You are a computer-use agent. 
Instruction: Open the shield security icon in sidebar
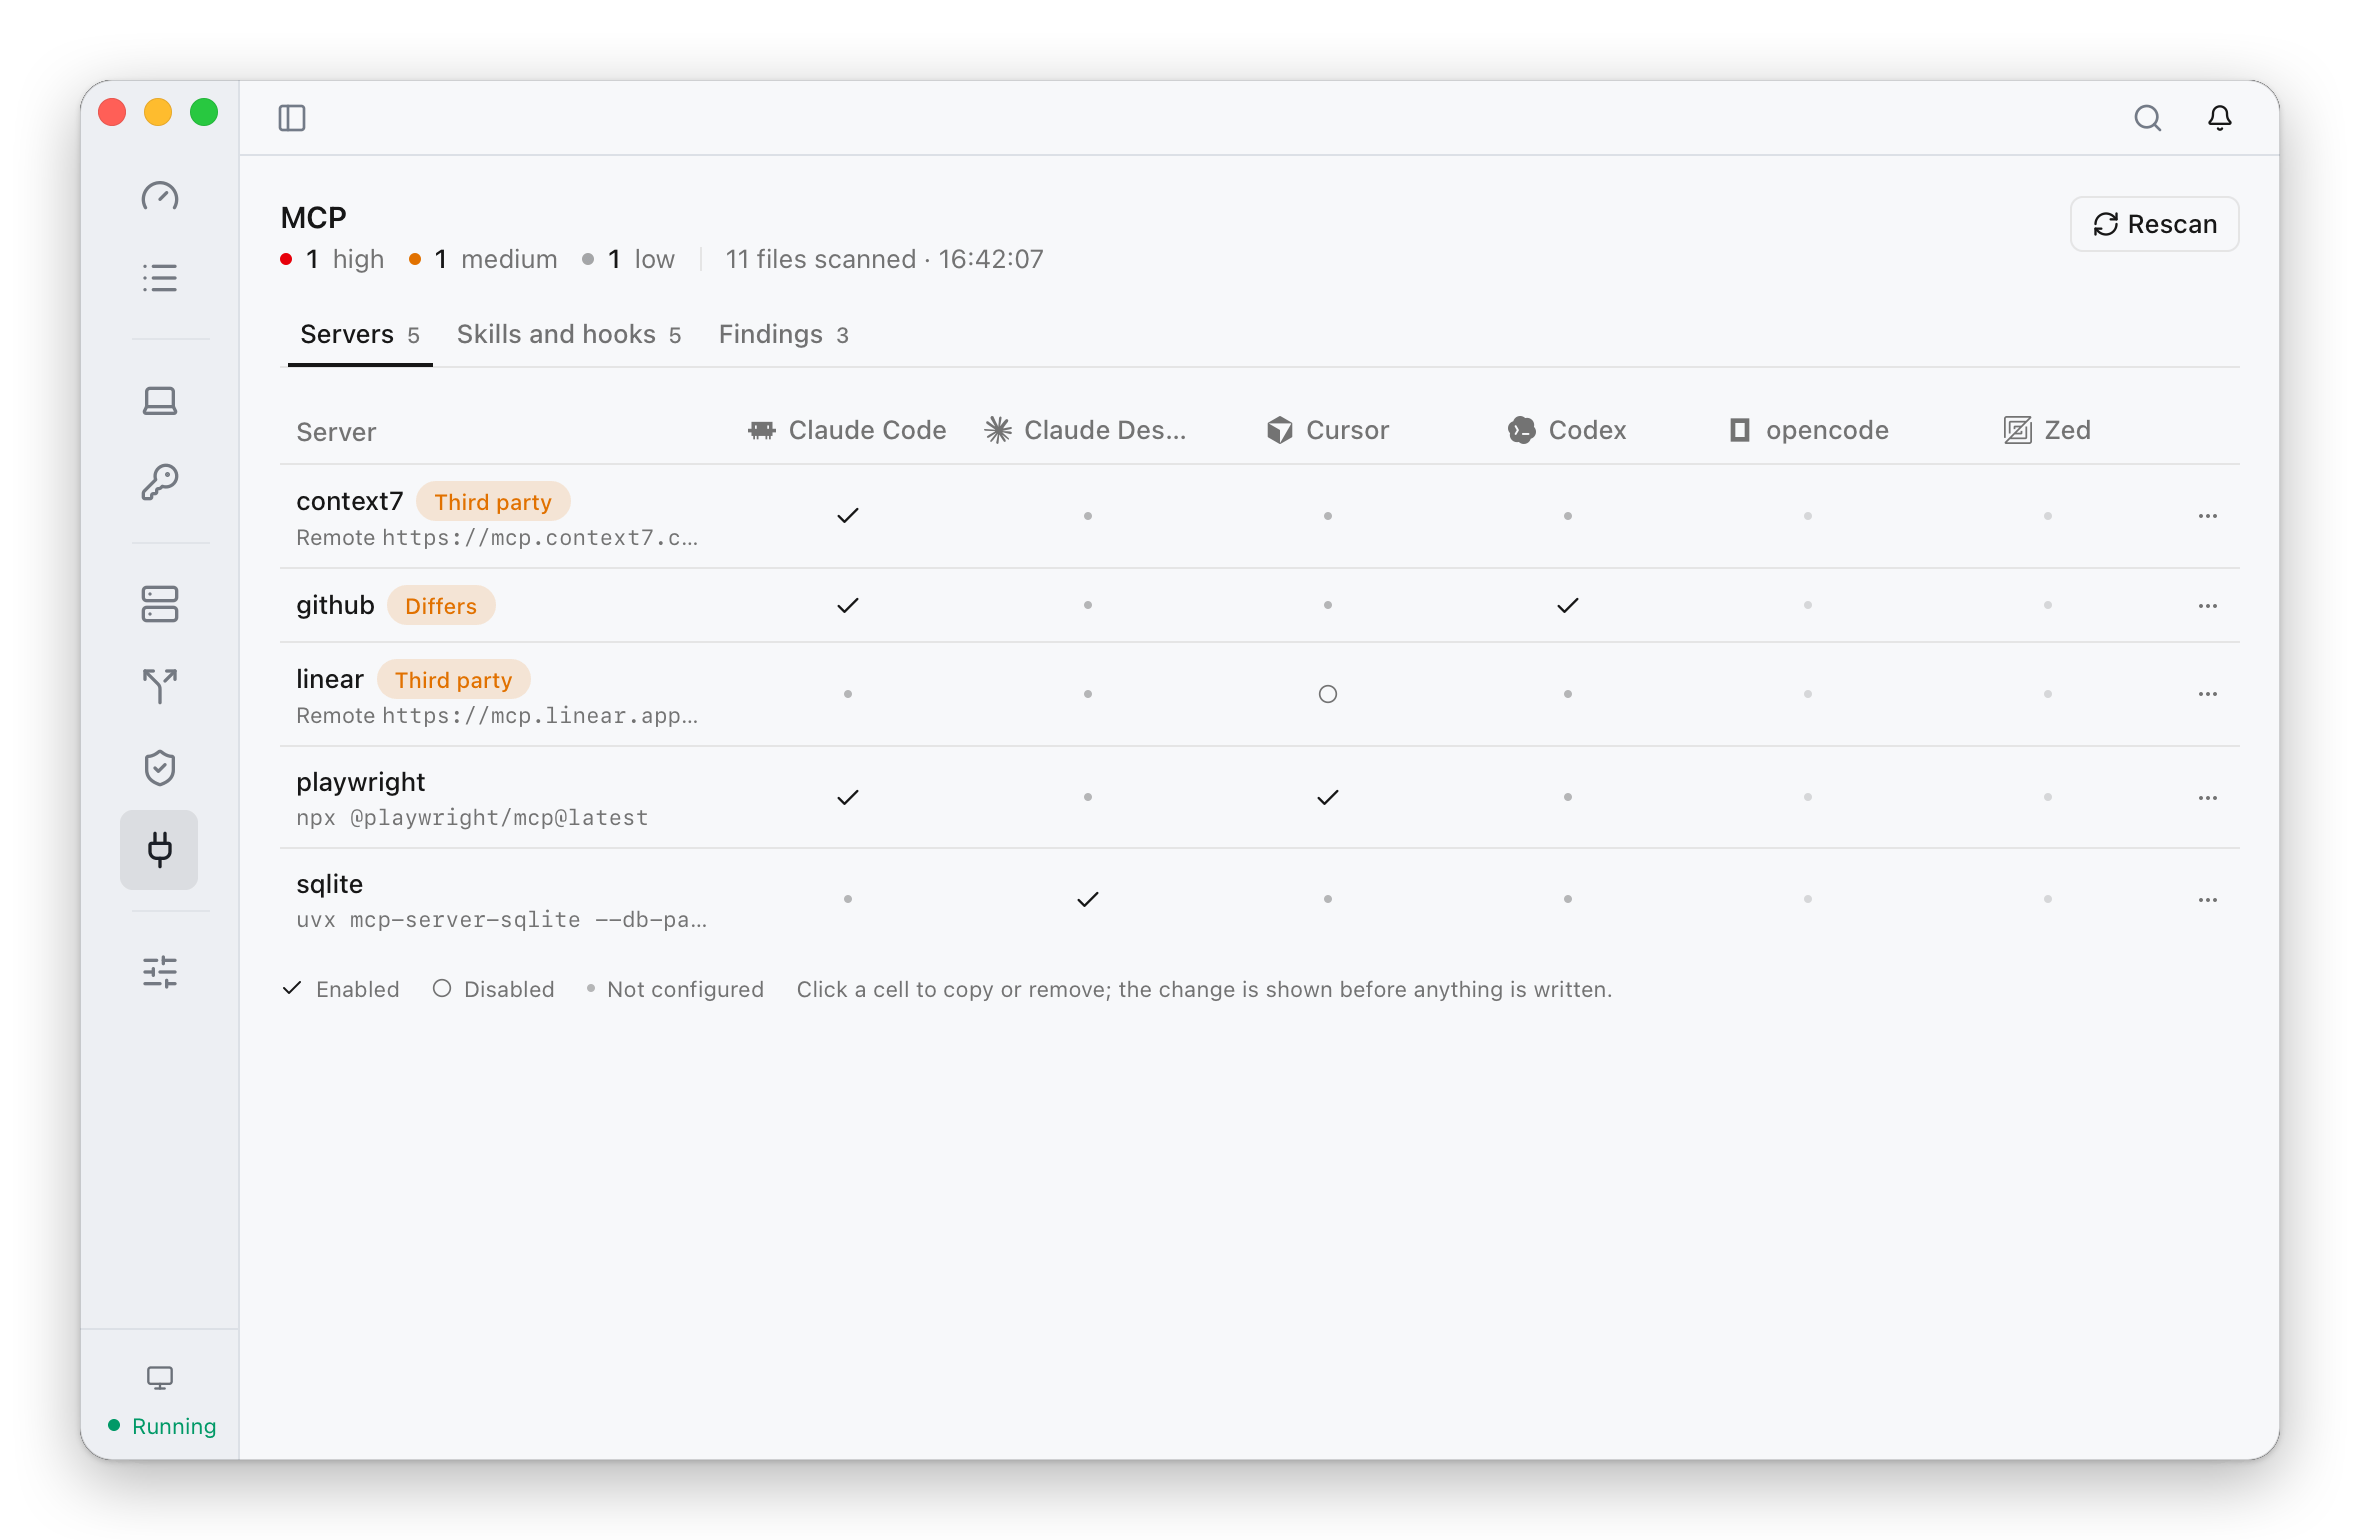[160, 768]
